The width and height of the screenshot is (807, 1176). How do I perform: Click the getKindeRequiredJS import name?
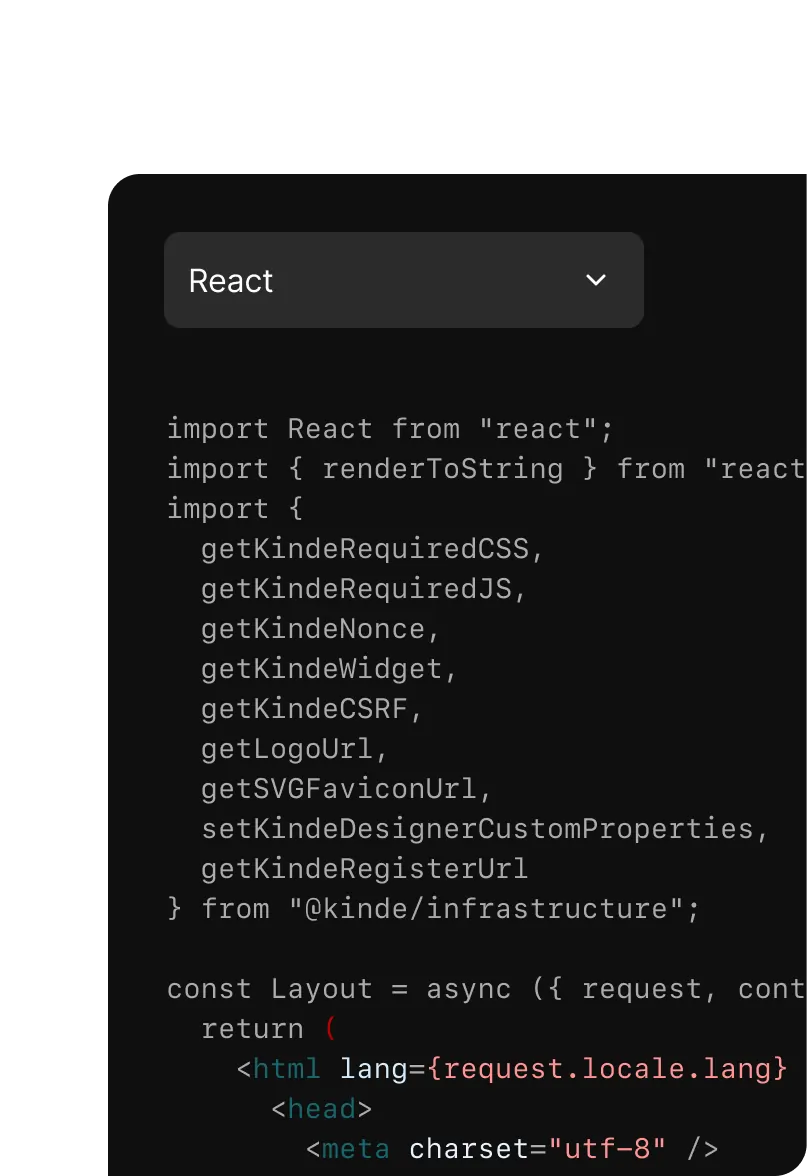point(364,588)
